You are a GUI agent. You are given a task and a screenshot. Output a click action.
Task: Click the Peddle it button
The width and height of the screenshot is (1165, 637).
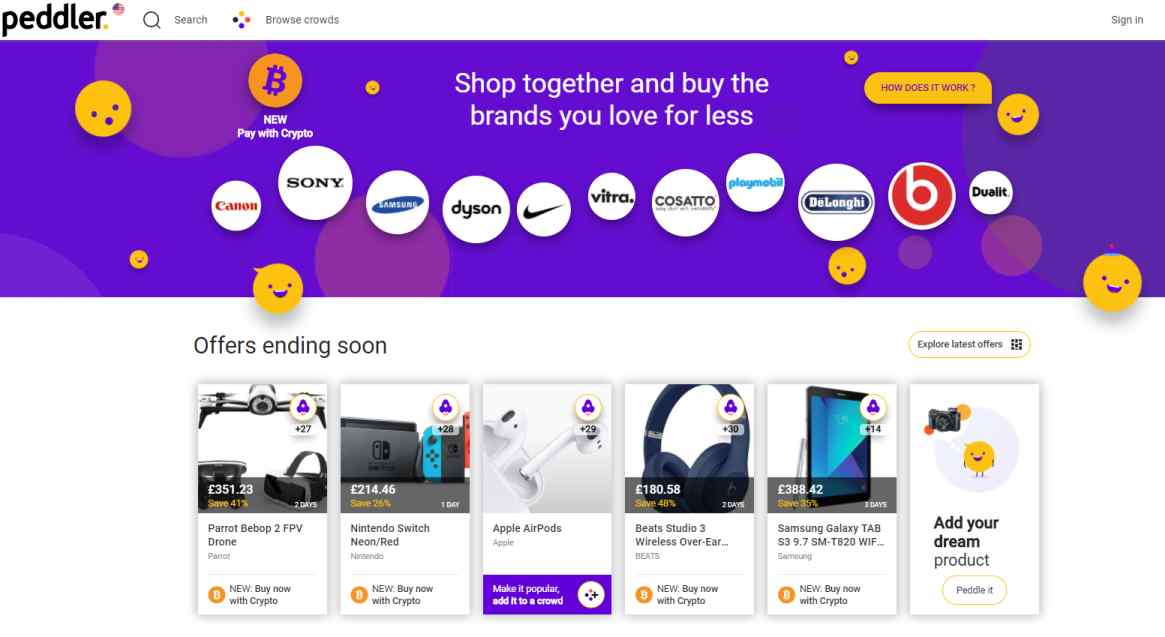[x=974, y=590]
